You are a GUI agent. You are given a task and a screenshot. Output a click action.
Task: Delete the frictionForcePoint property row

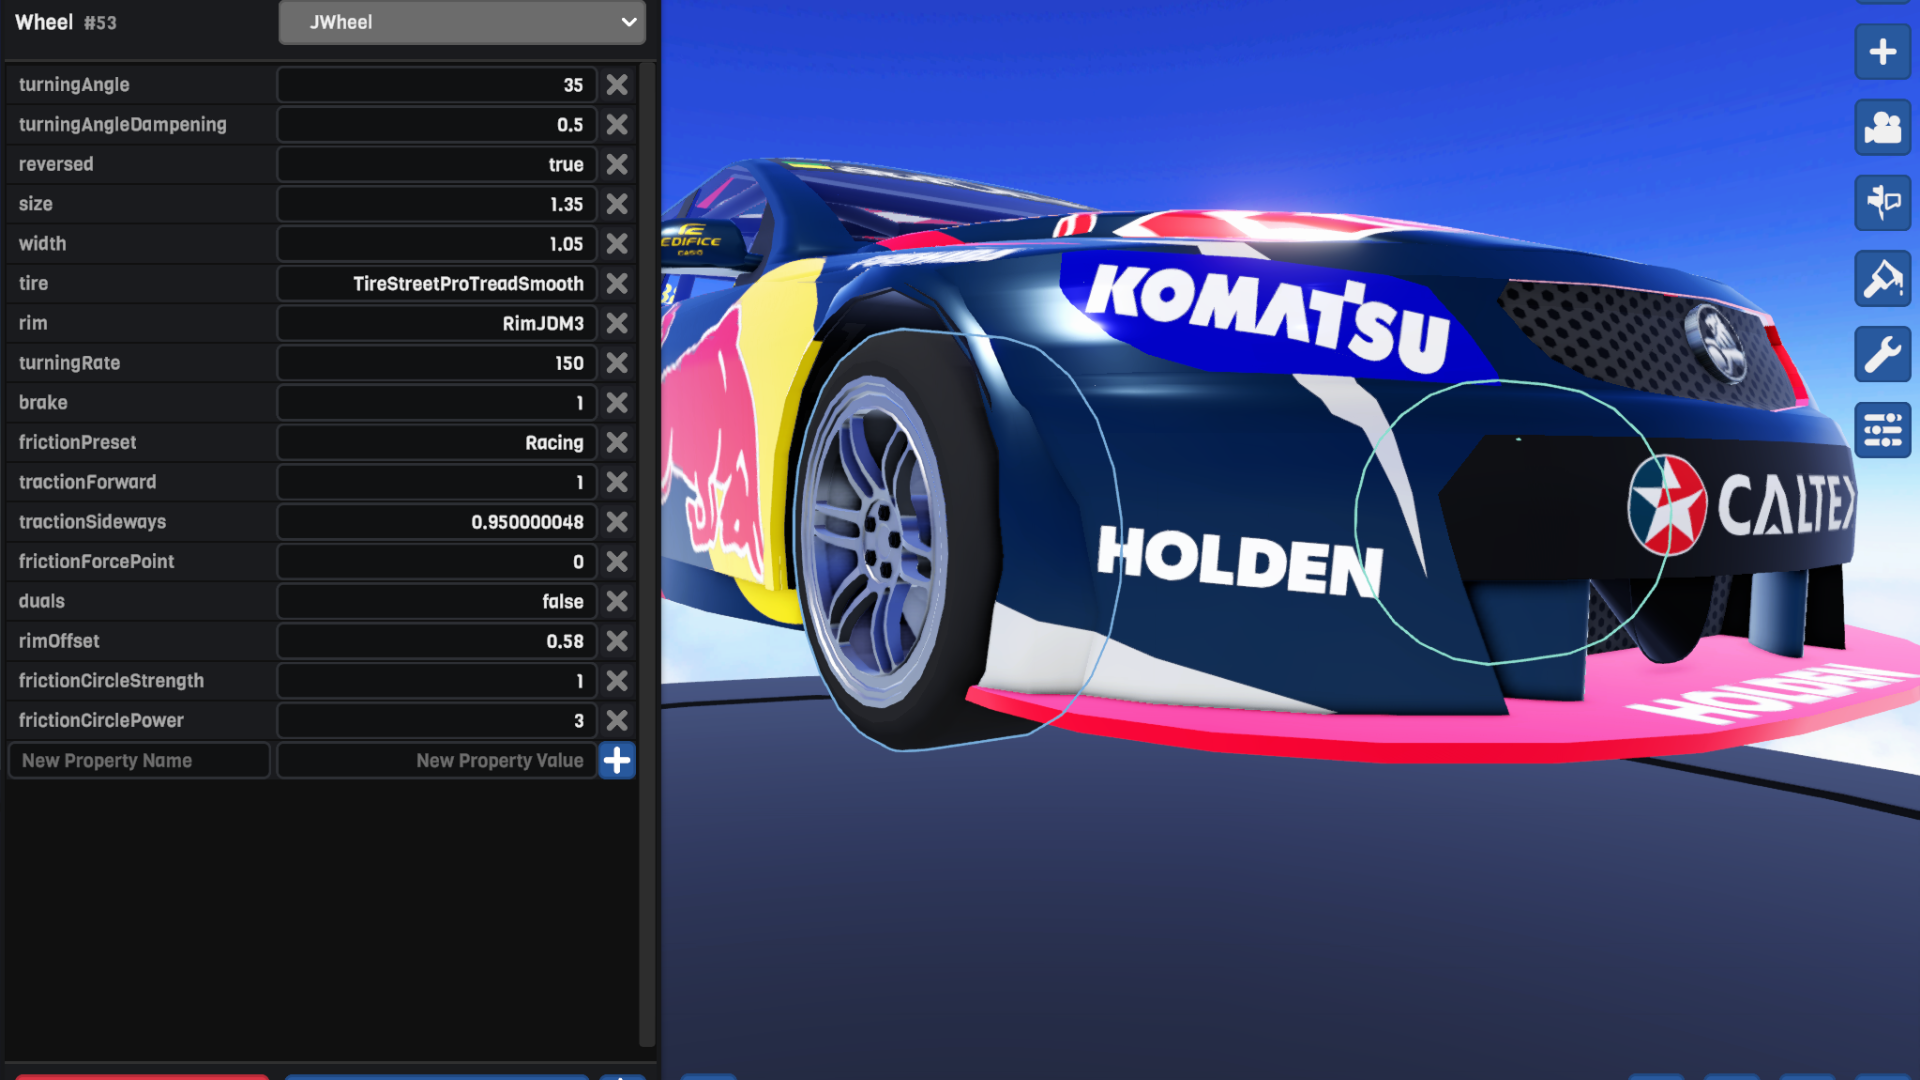pyautogui.click(x=617, y=562)
